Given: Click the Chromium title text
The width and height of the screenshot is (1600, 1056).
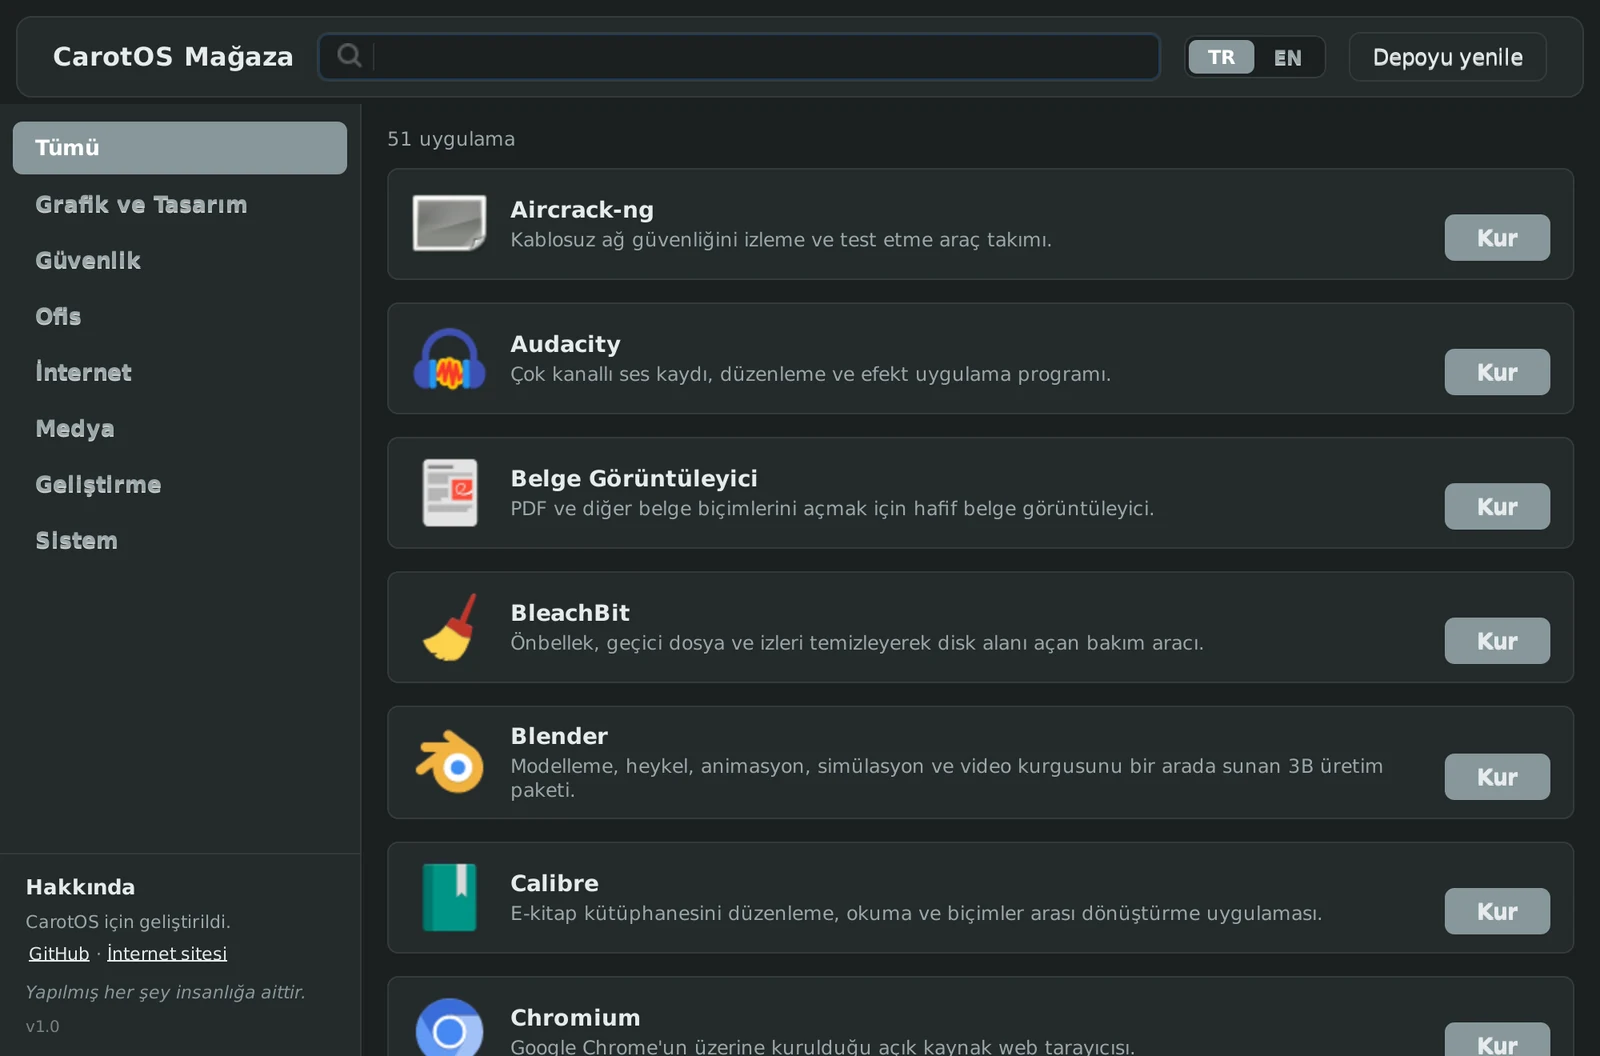Looking at the screenshot, I should click(575, 1017).
